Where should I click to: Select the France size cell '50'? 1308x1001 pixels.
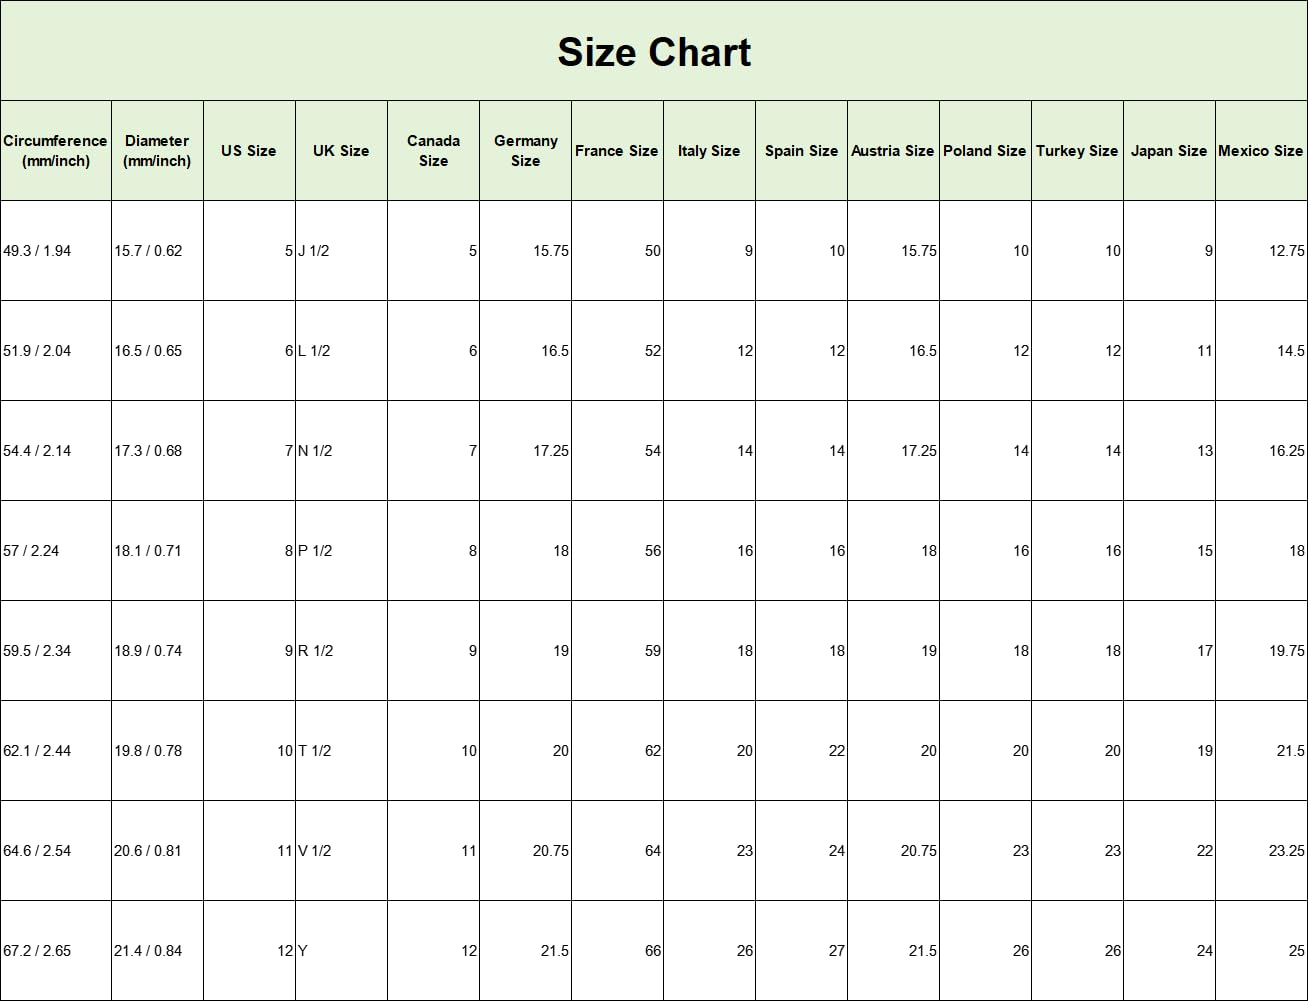pos(617,251)
